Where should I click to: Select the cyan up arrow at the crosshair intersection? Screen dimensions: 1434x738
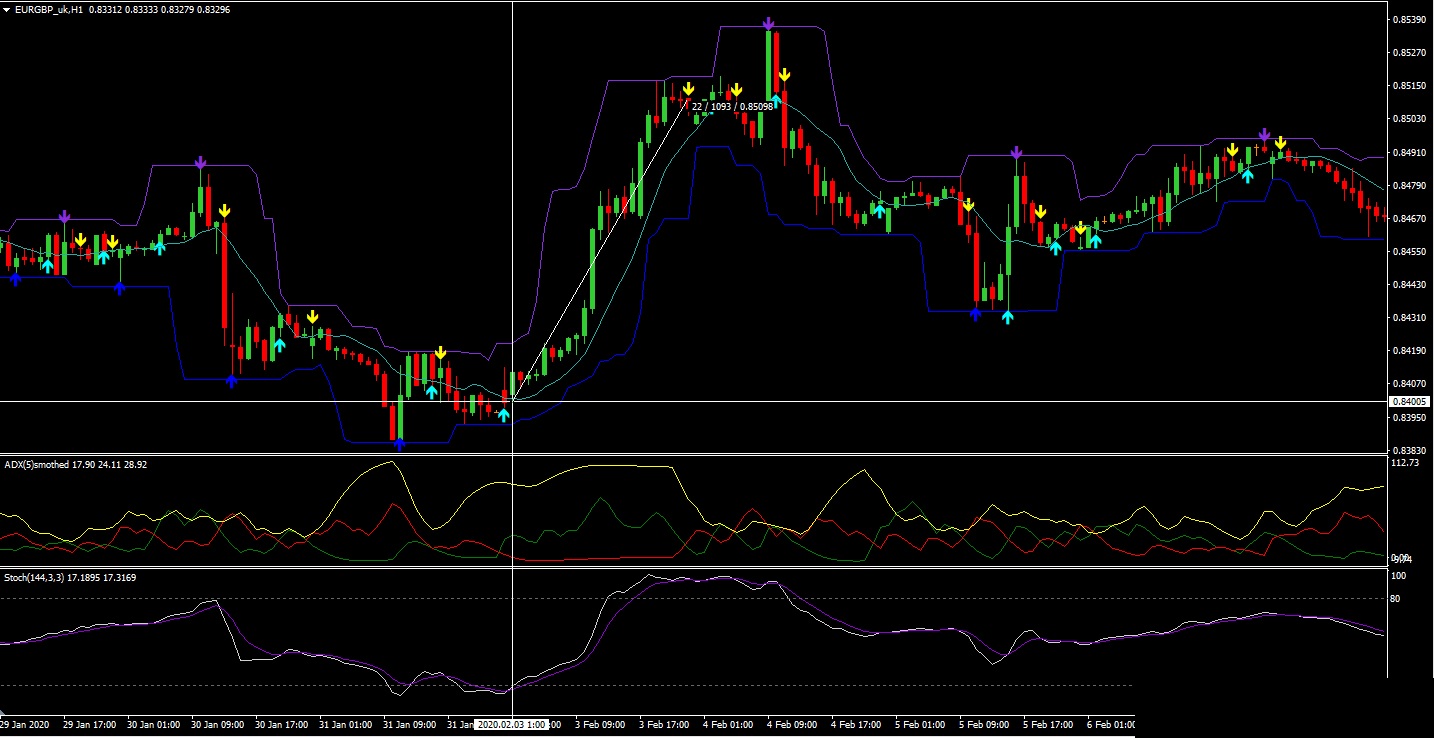(x=504, y=415)
